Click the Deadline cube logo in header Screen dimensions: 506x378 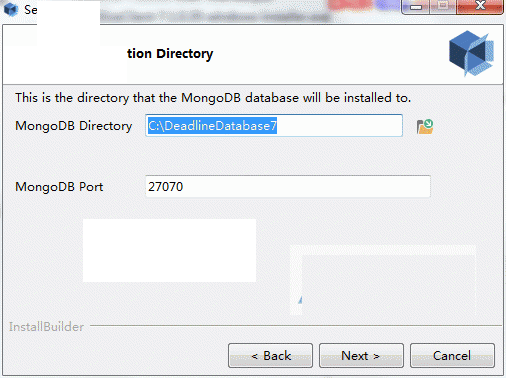471,53
